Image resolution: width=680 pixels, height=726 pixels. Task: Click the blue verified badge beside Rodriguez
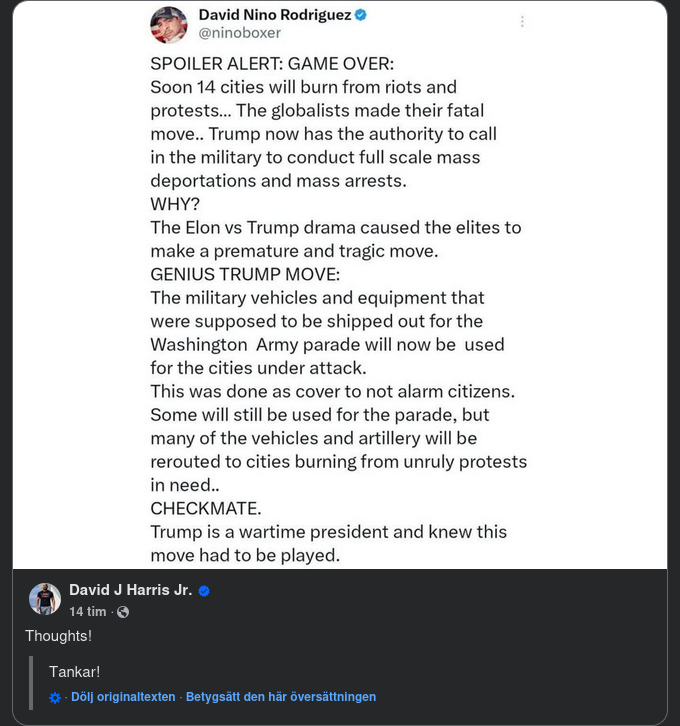point(361,15)
